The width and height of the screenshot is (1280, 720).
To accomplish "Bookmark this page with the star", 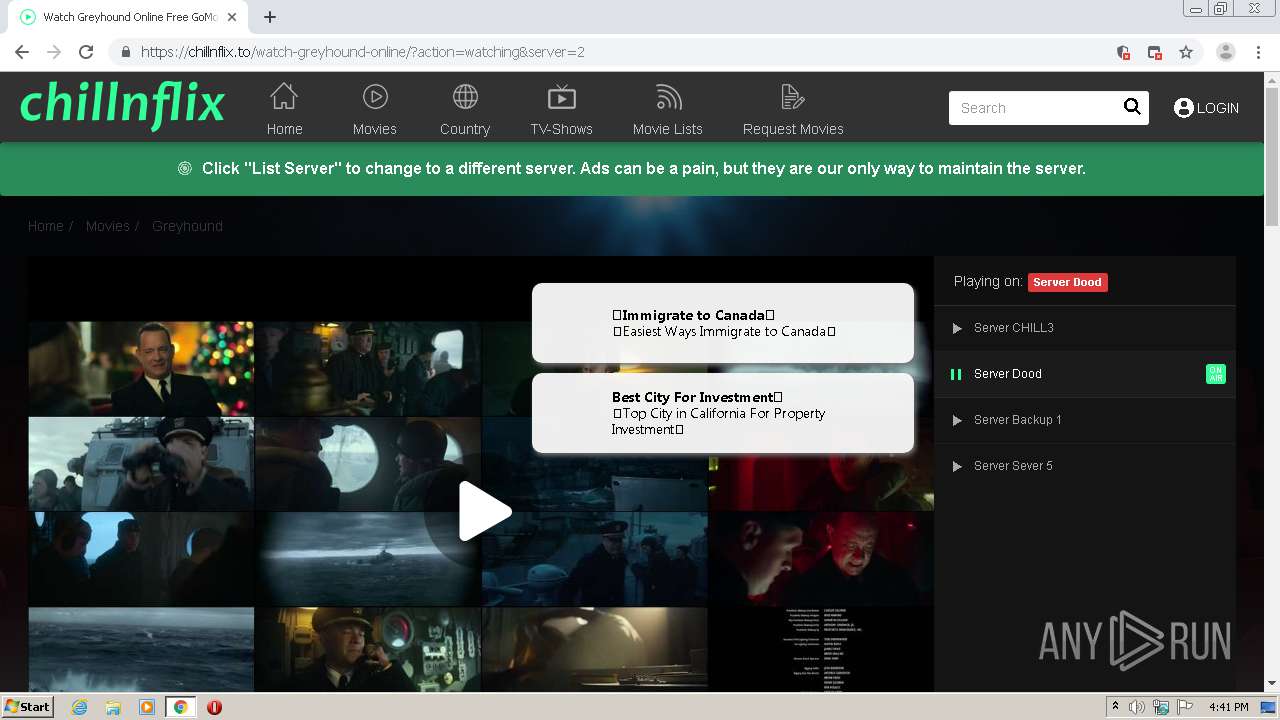I will [1186, 52].
